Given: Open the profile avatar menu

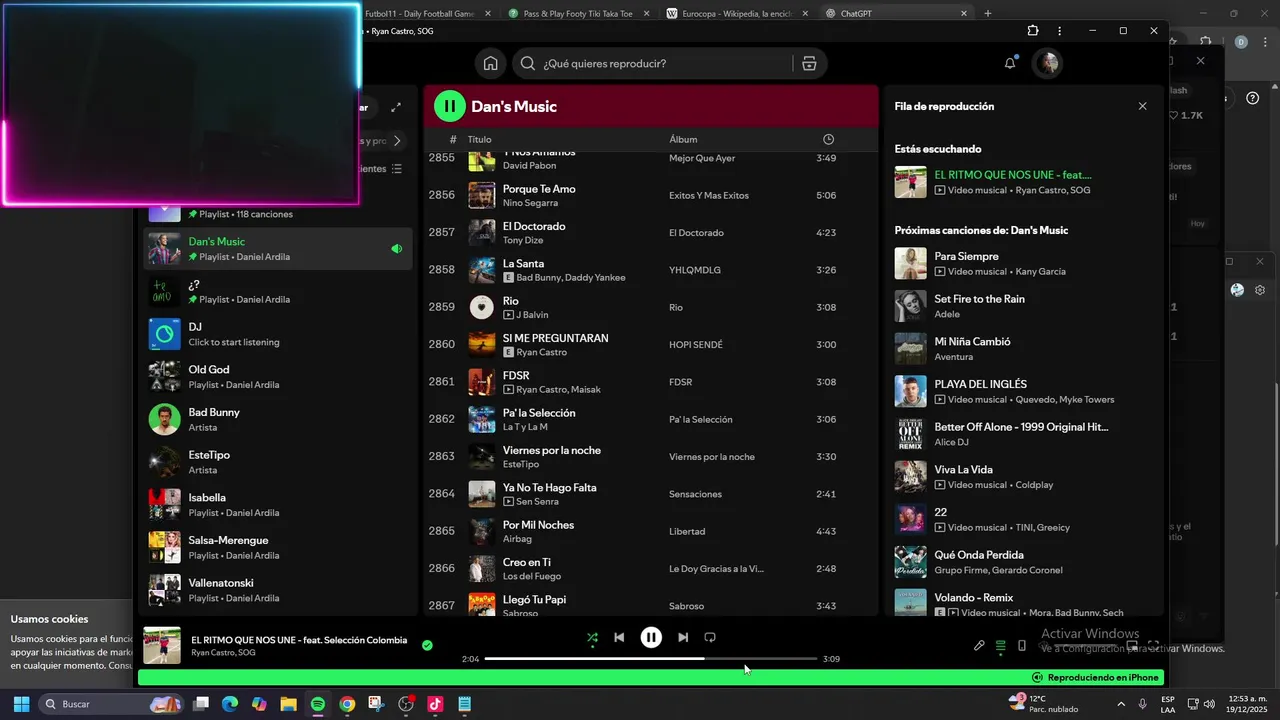Looking at the screenshot, I should click(1047, 63).
